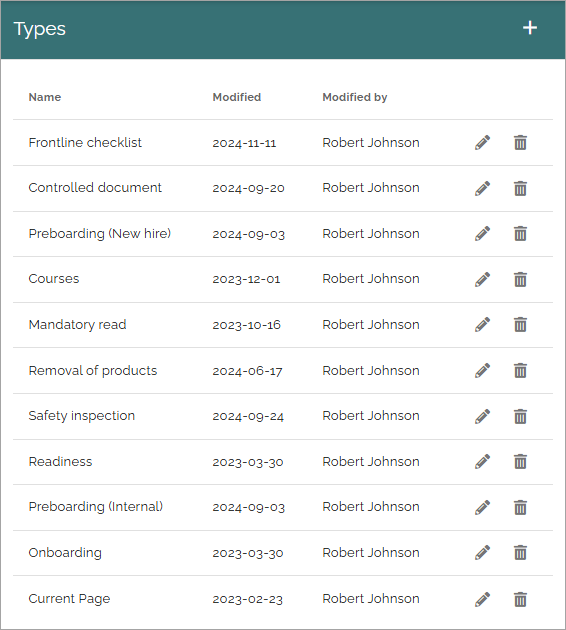Viewport: 566px width, 630px height.
Task: Delete the Courses type
Action: pos(520,279)
